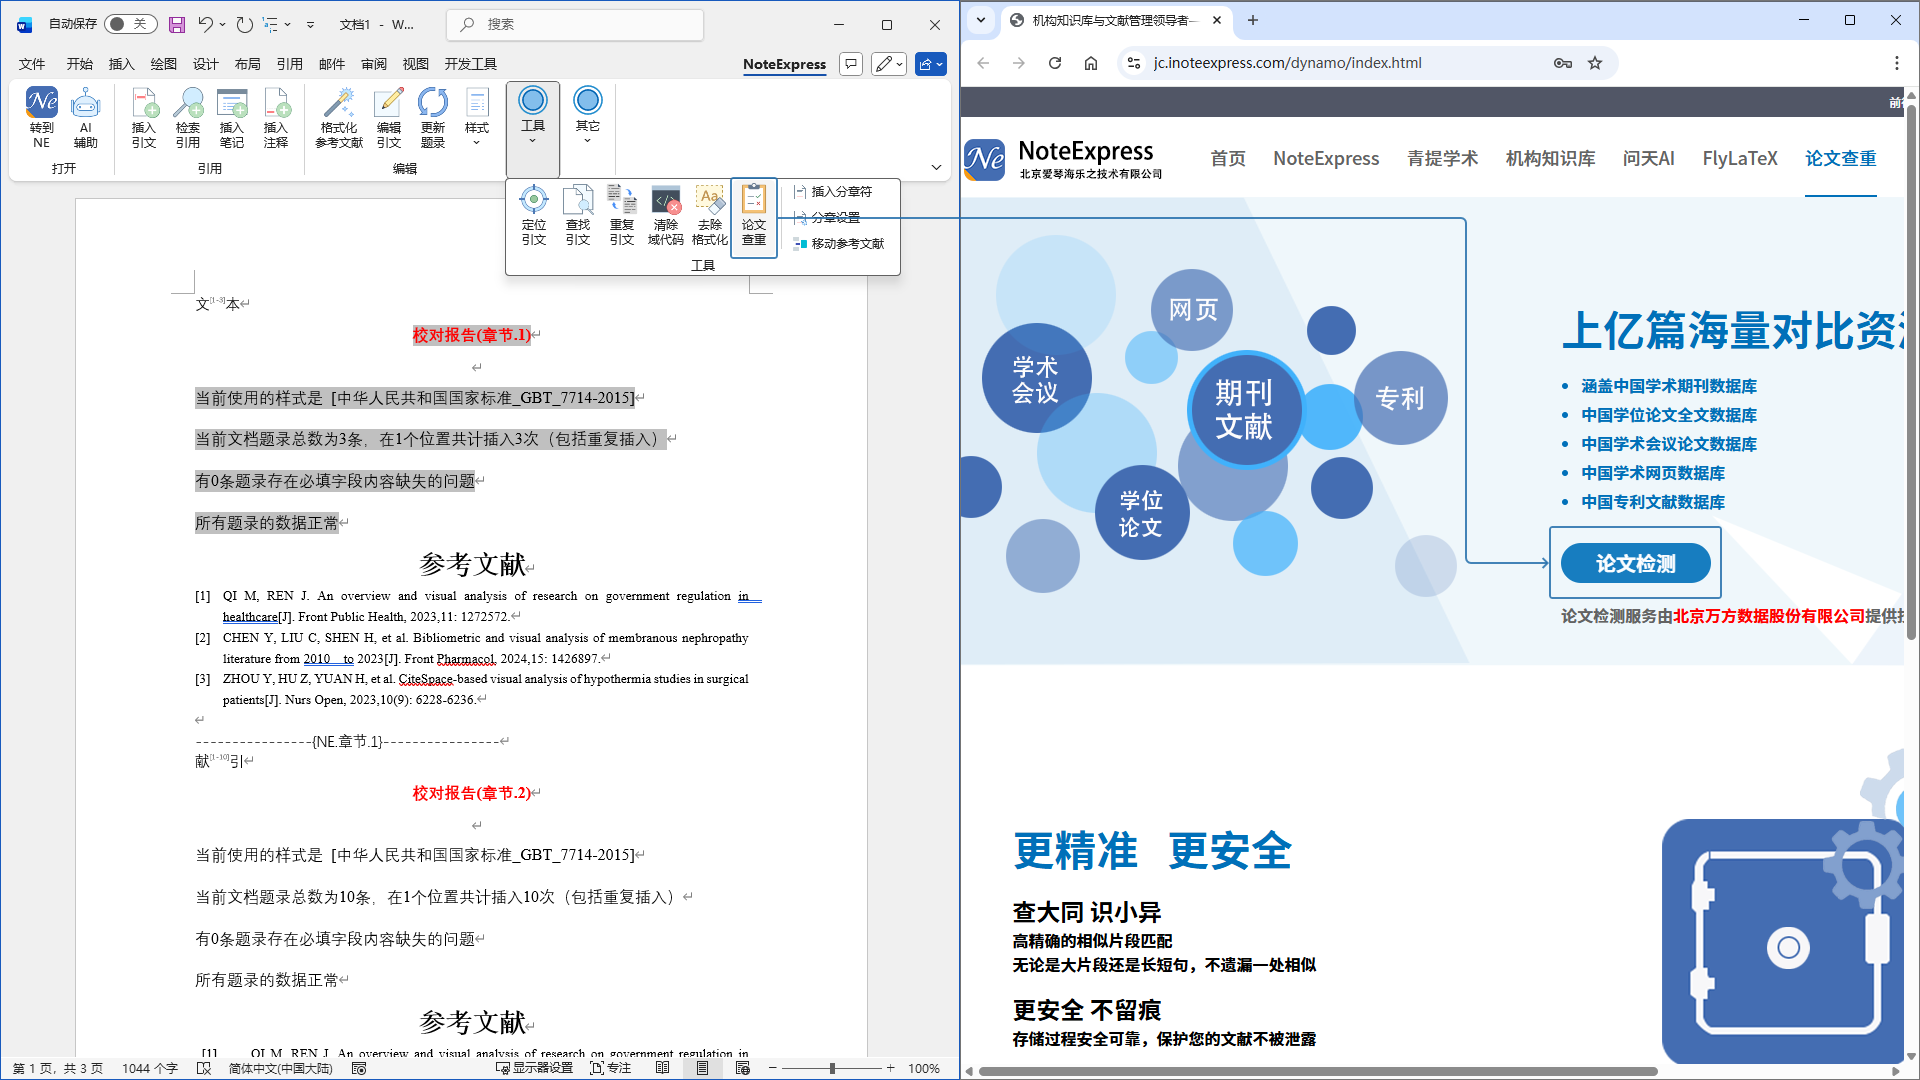Open 青提学术 in the website navigation
Image resolution: width=1920 pixels, height=1080 pixels.
(x=1443, y=158)
